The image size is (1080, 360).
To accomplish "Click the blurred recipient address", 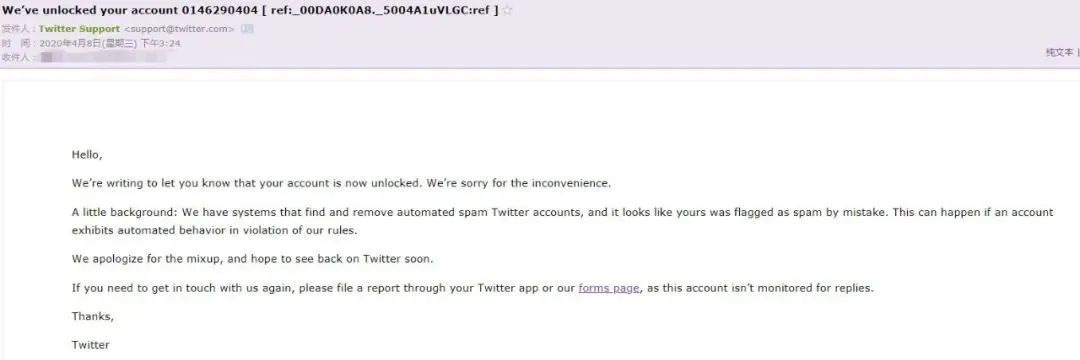I will tap(103, 57).
